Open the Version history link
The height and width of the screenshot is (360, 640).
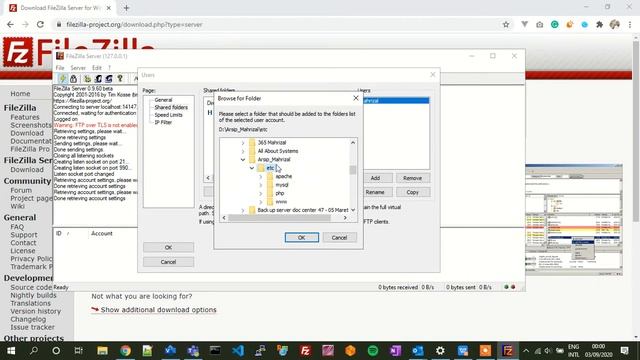[x=36, y=311]
